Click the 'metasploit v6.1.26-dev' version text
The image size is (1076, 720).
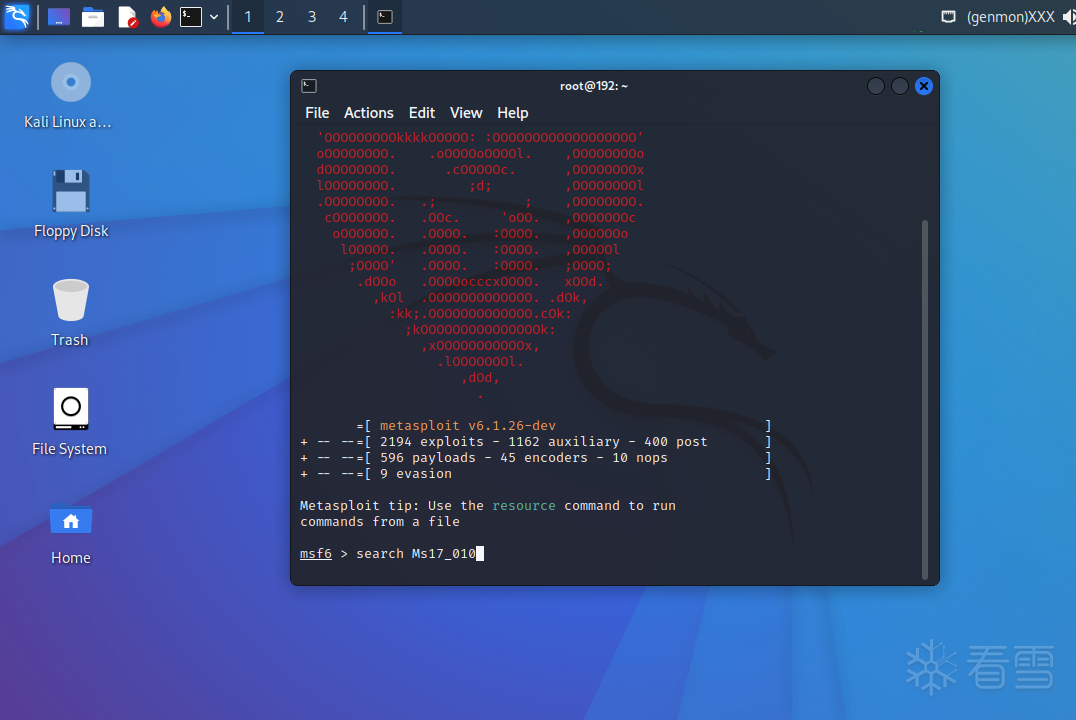[x=467, y=426]
